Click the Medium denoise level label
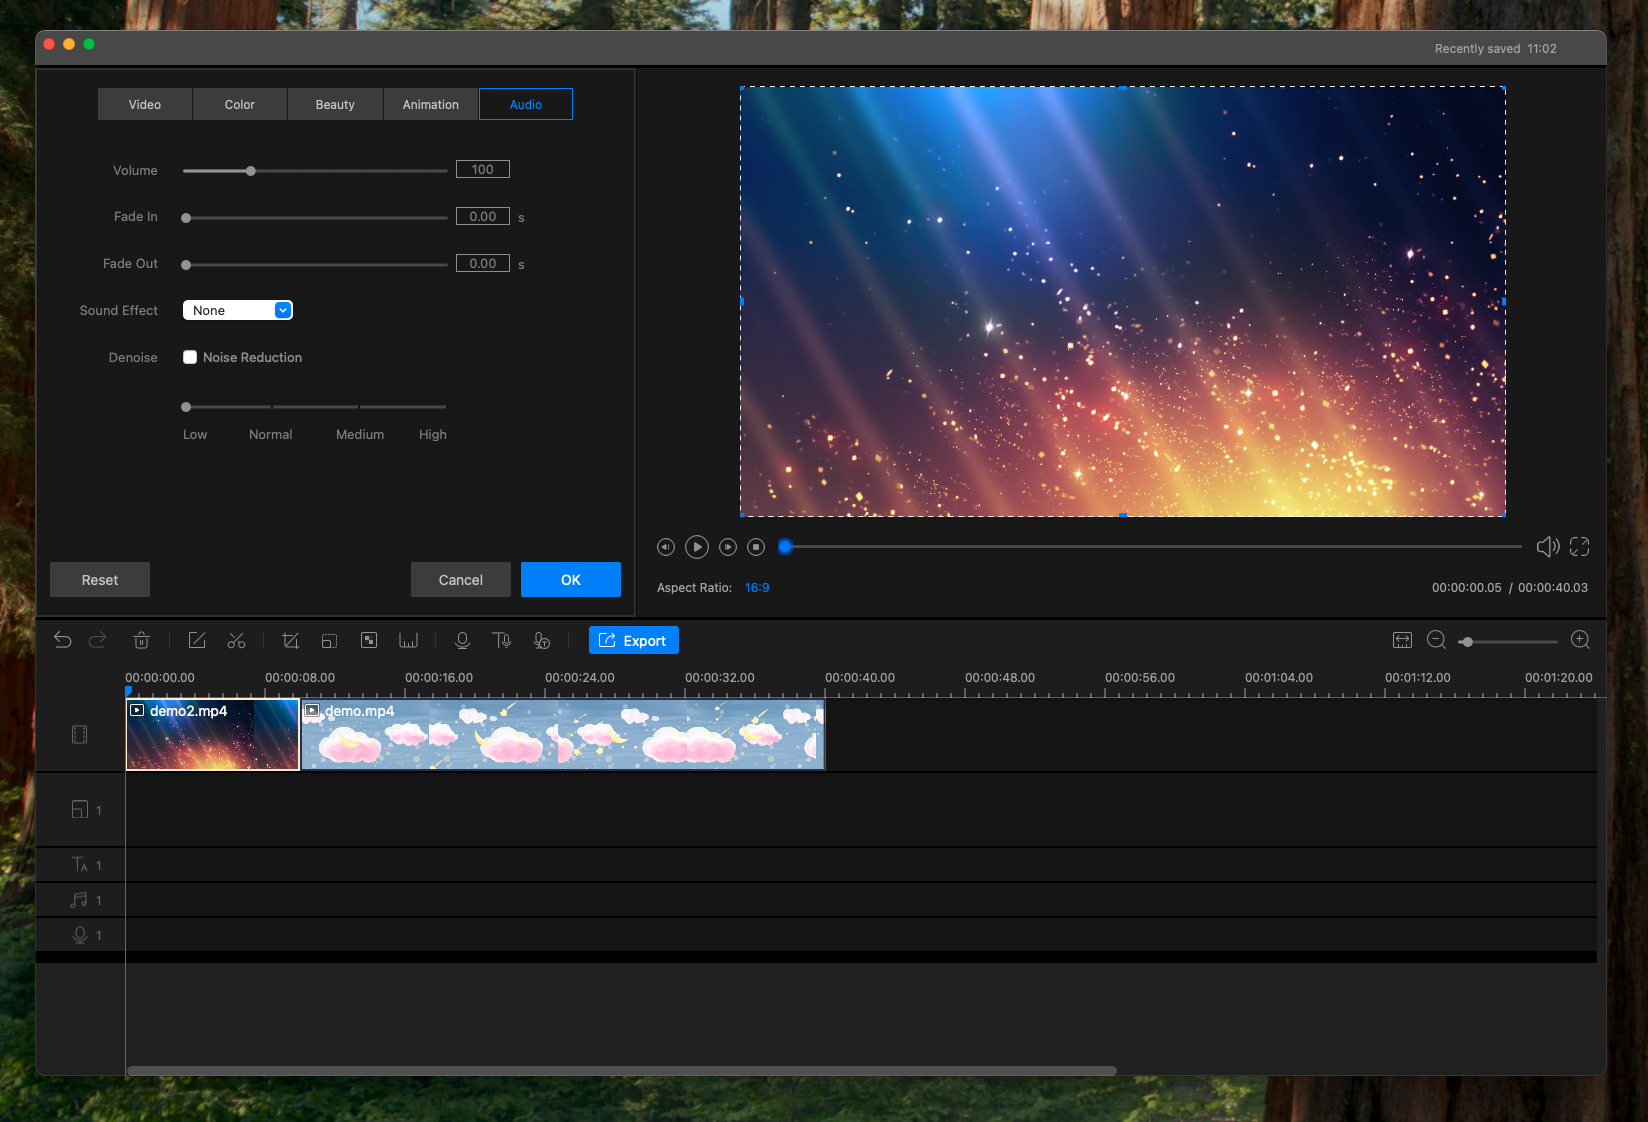 click(360, 434)
